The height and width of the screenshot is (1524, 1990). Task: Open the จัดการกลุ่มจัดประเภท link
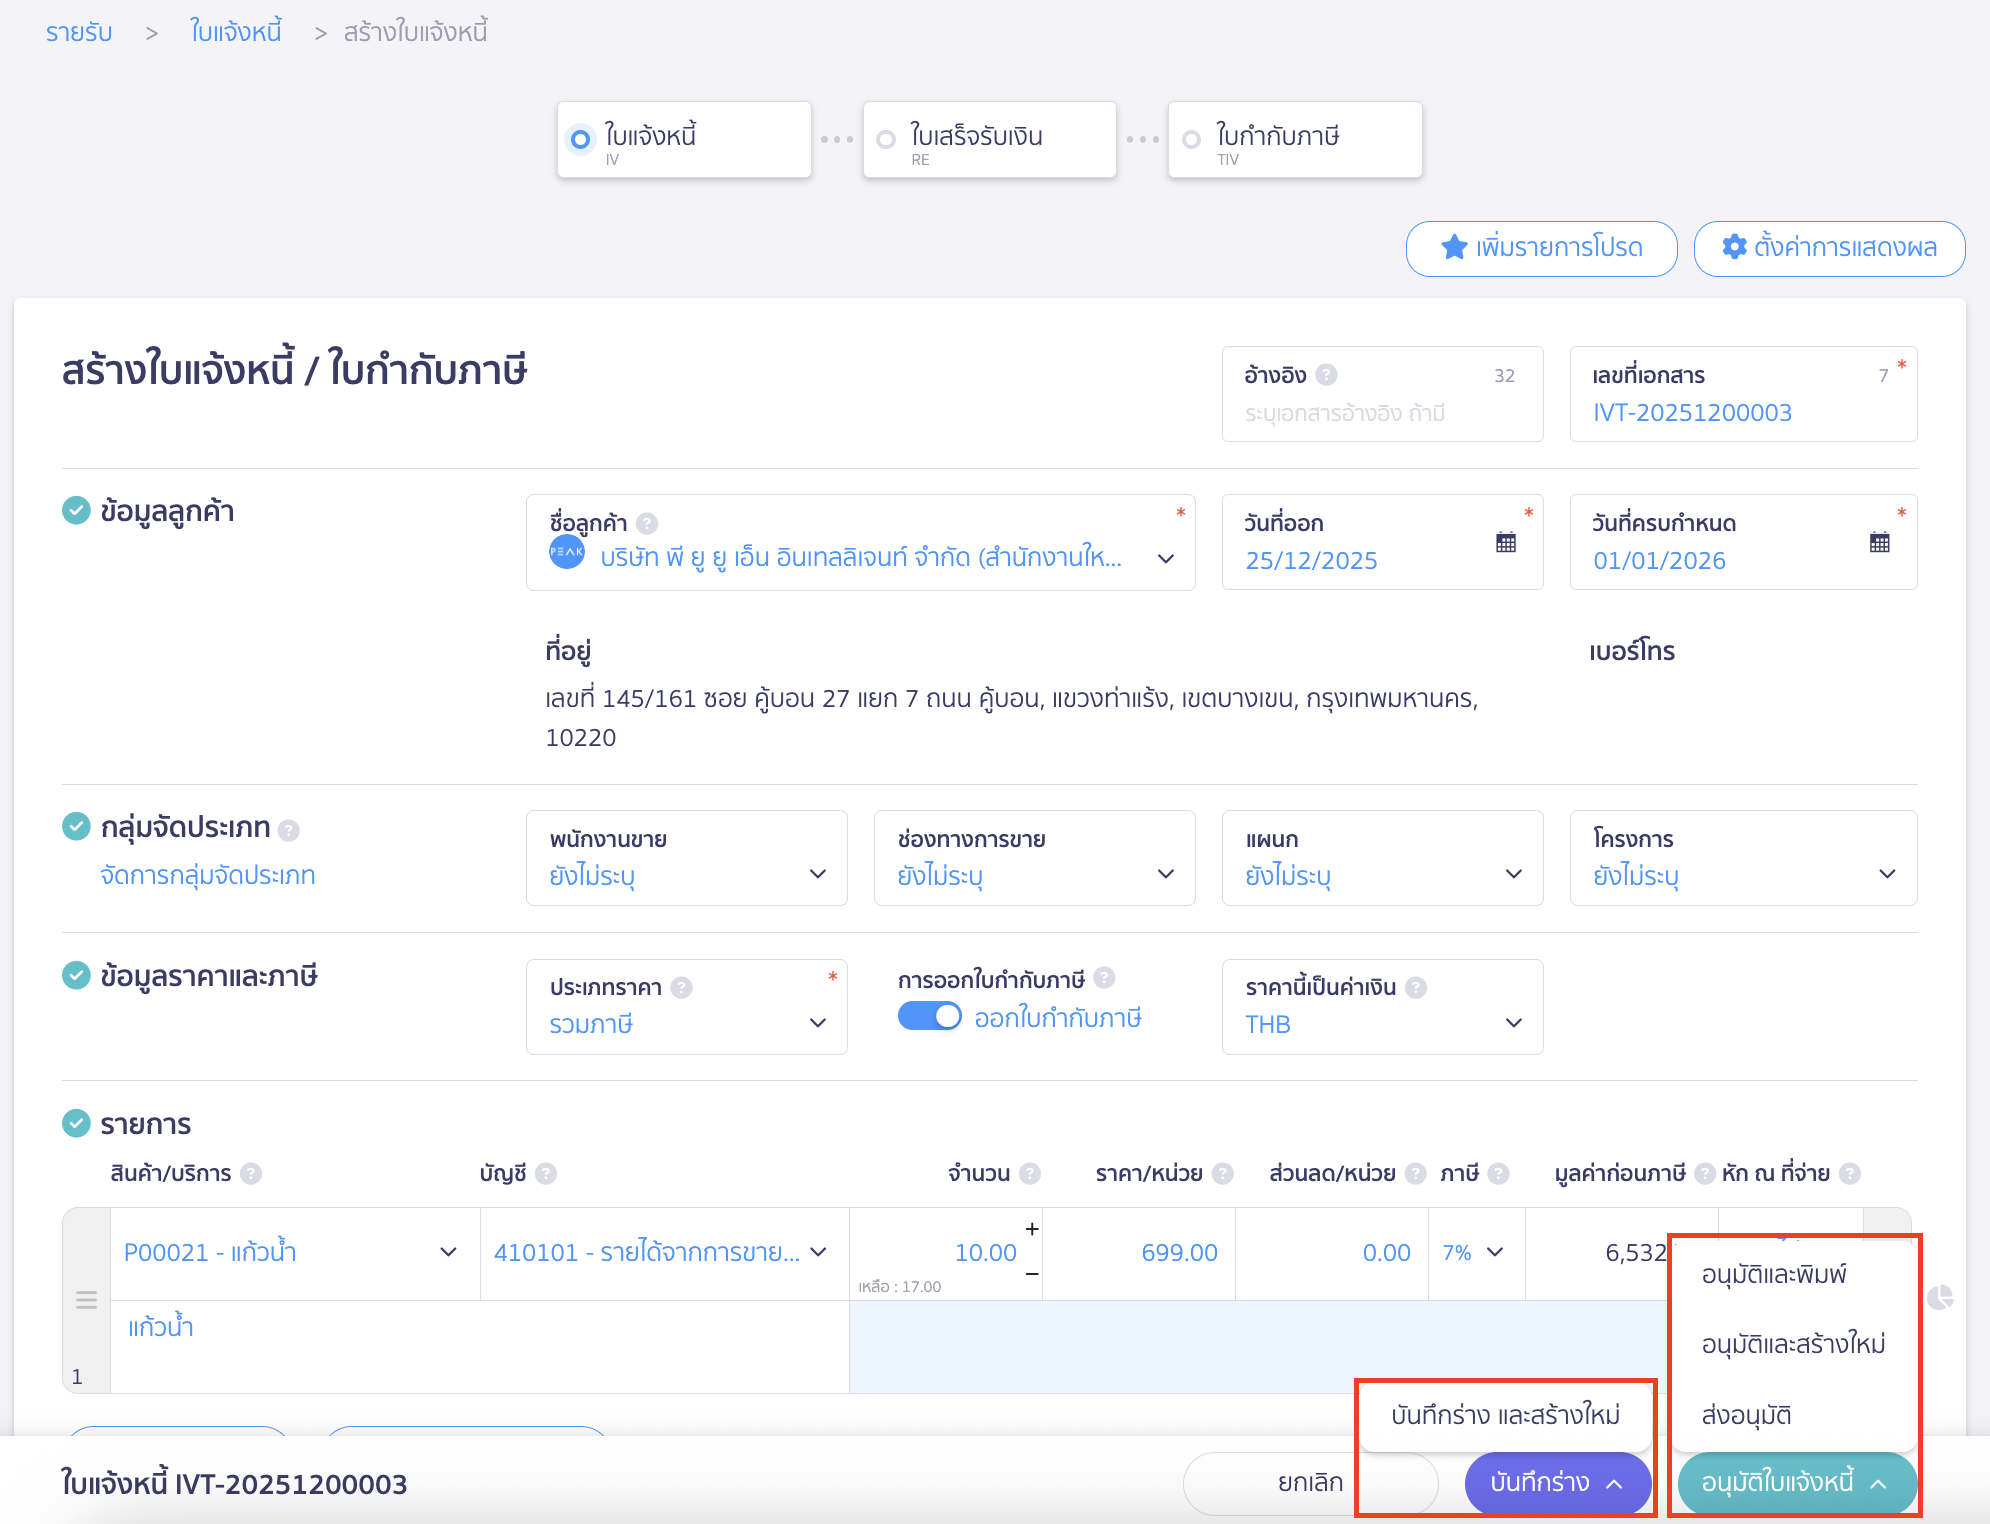[x=208, y=876]
